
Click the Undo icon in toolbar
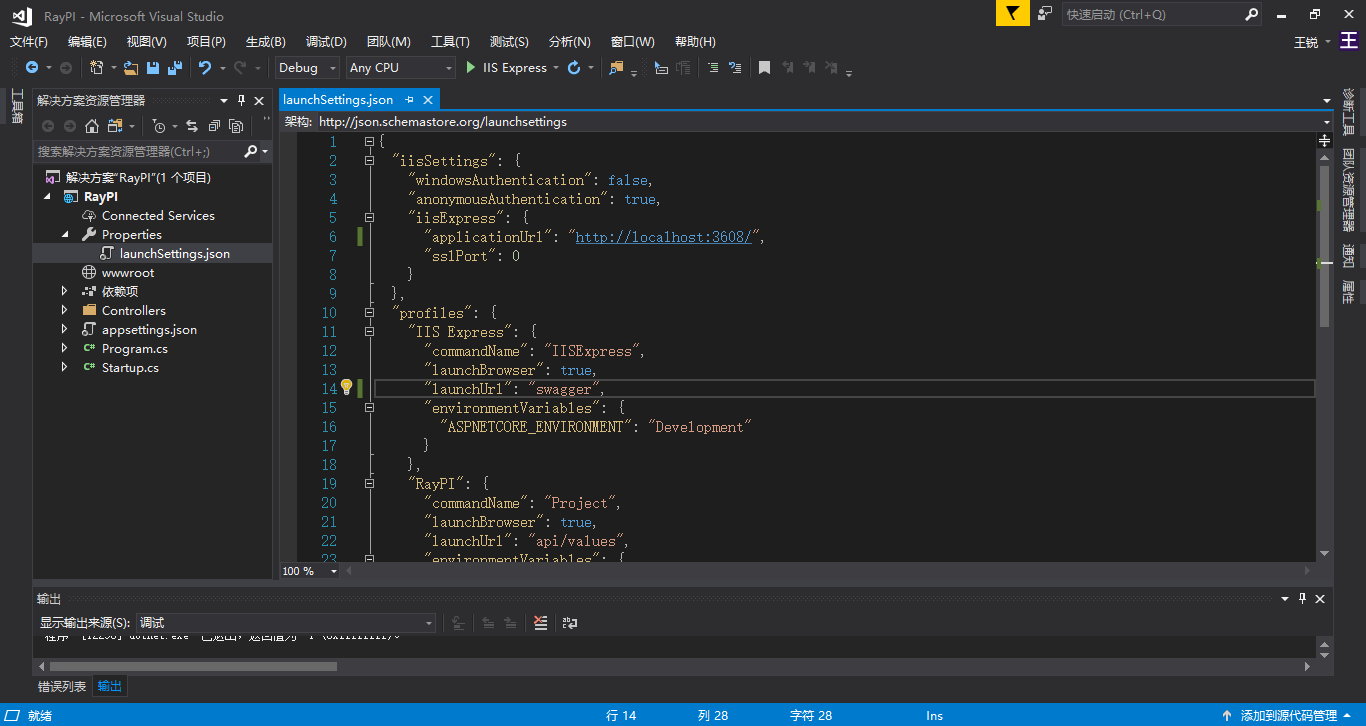pos(205,68)
